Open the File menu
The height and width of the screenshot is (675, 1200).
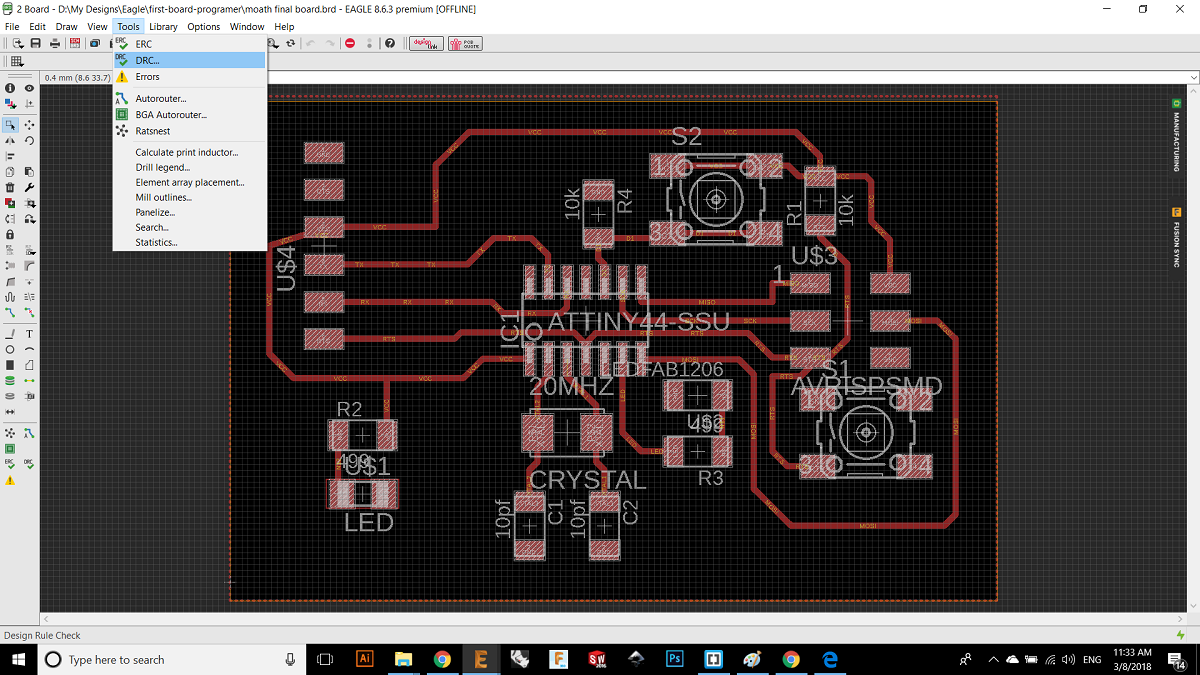tap(12, 27)
